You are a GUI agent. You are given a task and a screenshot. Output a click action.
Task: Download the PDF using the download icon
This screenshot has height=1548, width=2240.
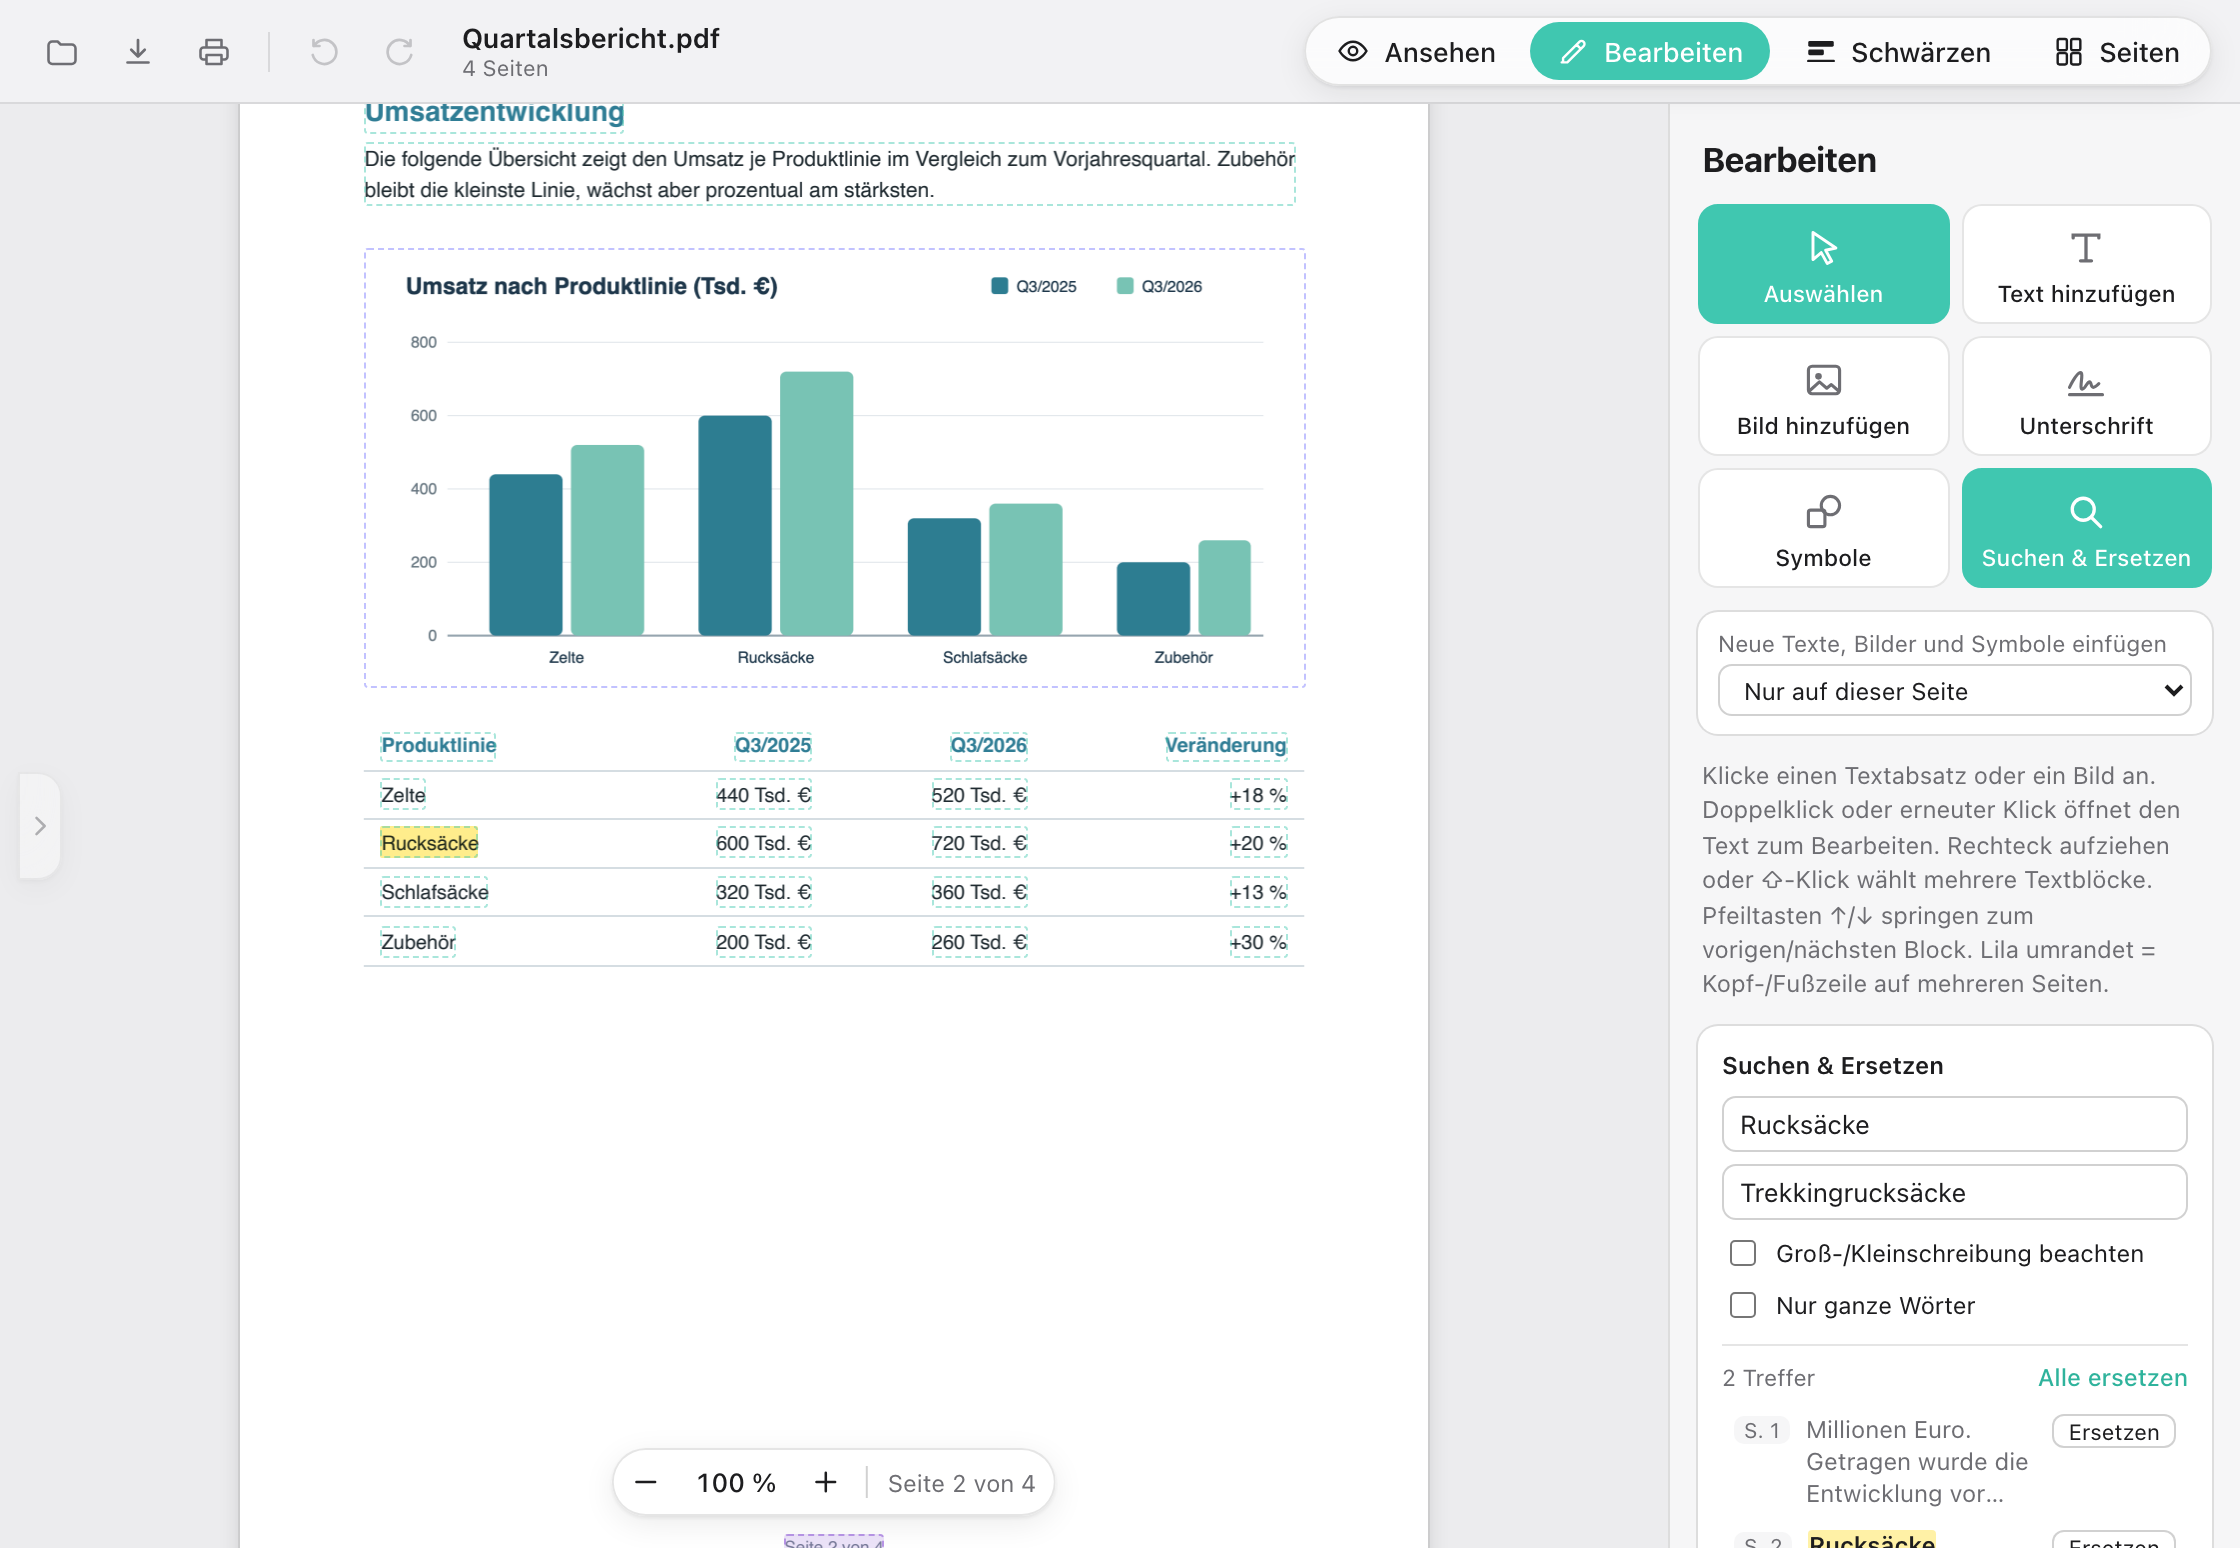click(138, 52)
